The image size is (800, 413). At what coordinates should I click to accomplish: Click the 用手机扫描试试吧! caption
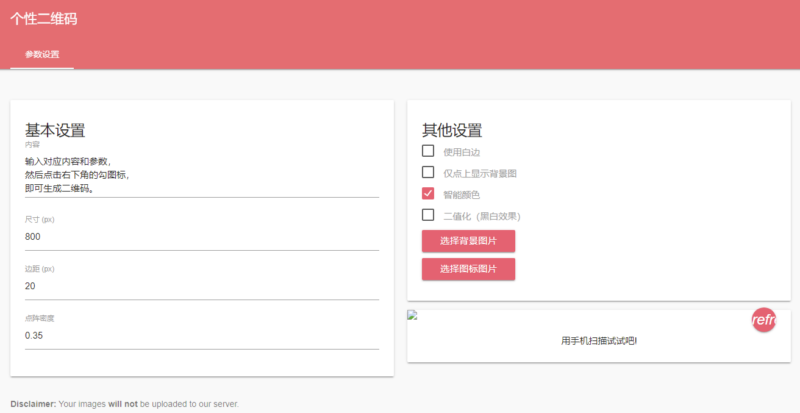coord(599,341)
